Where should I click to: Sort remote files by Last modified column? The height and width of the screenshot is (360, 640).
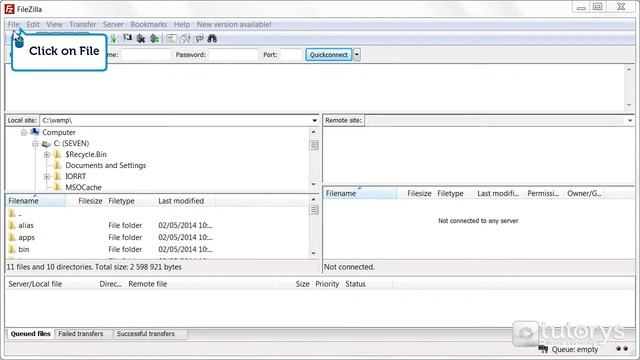coord(499,193)
